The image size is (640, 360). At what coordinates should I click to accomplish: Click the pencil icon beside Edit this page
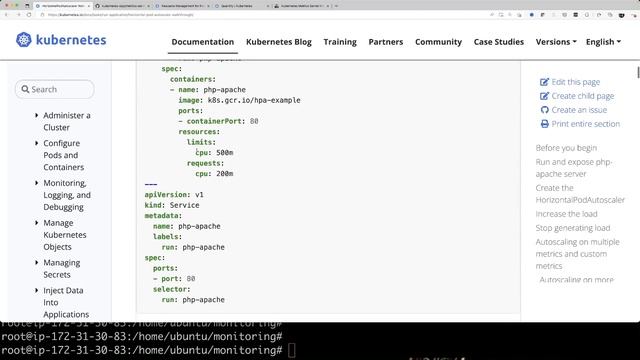click(544, 82)
